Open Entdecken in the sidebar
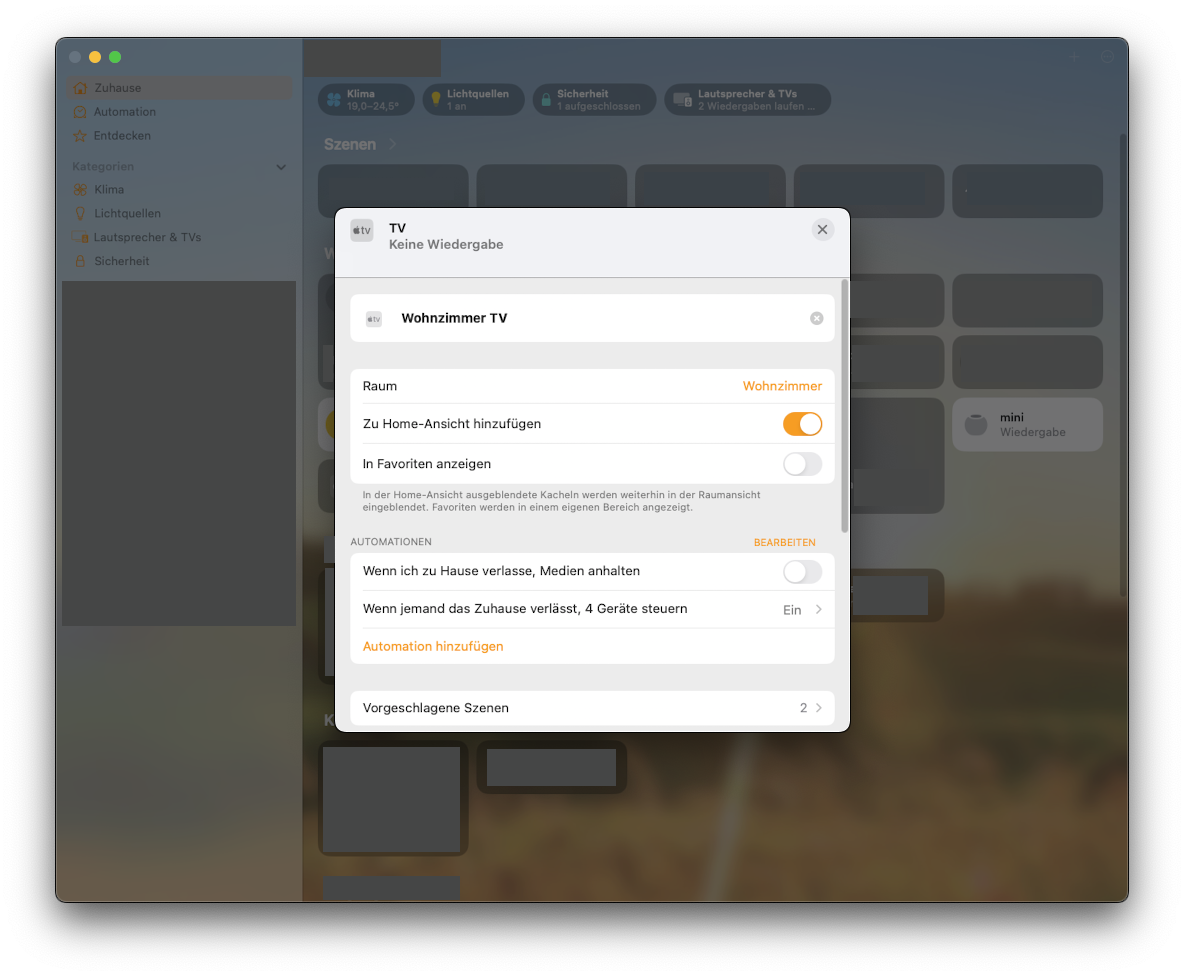Screen dimensions: 1184x976 click(180, 136)
